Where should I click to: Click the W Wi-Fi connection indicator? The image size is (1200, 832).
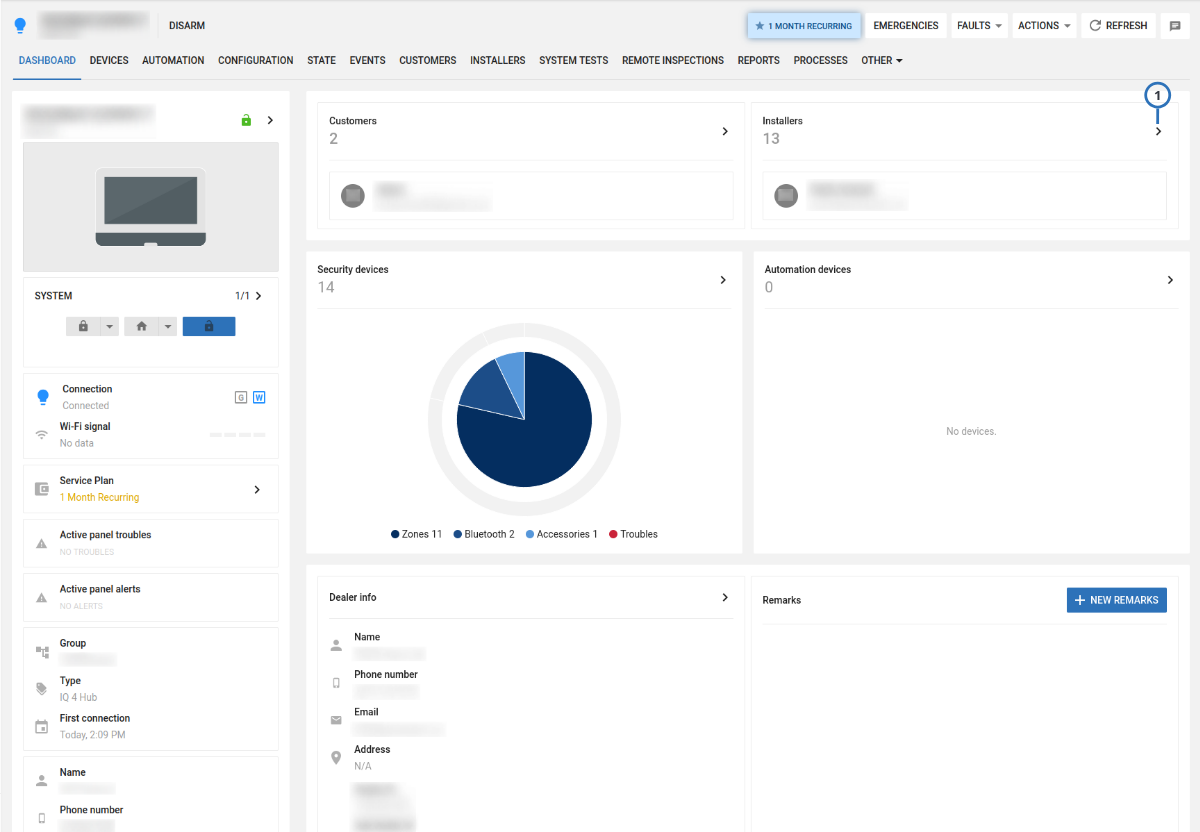pyautogui.click(x=259, y=397)
